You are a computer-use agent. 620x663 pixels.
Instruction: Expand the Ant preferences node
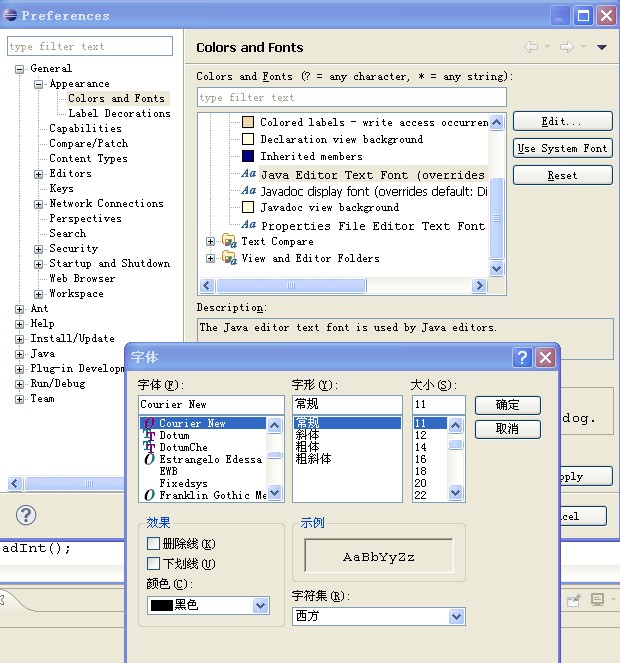click(x=19, y=309)
